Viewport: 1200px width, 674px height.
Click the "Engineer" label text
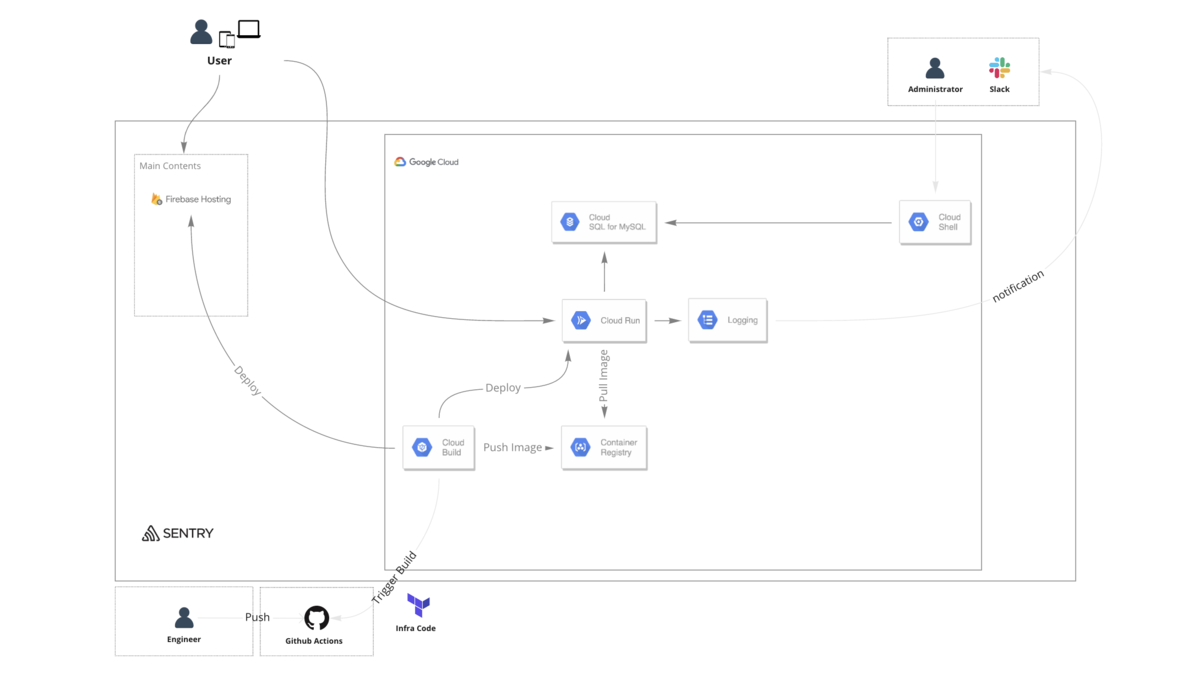(x=184, y=639)
